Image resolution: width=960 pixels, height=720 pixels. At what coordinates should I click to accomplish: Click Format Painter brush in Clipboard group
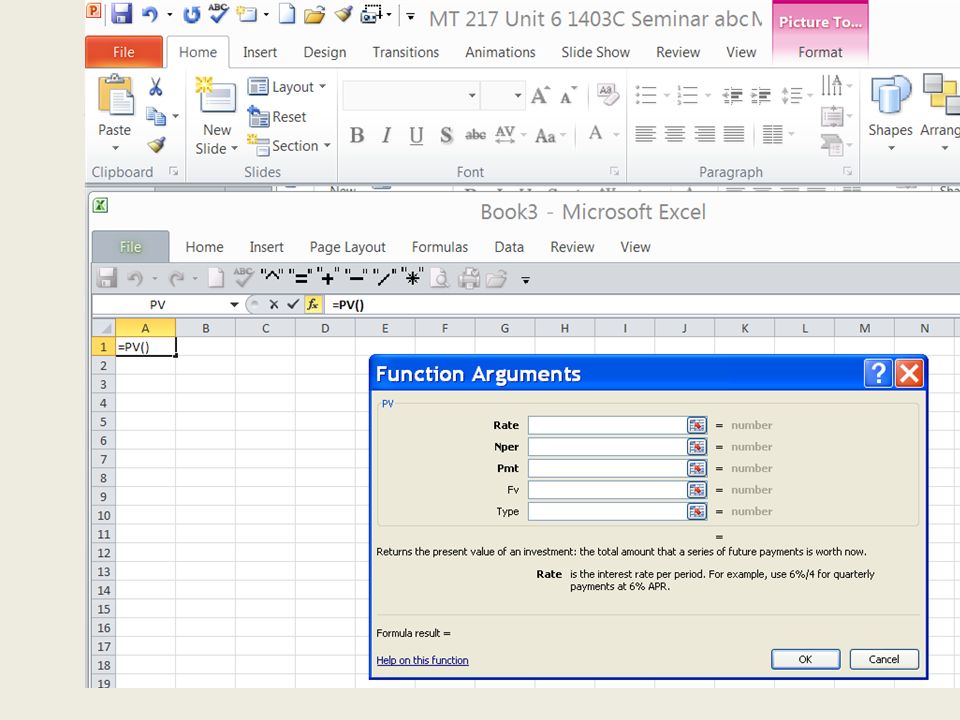tap(157, 145)
